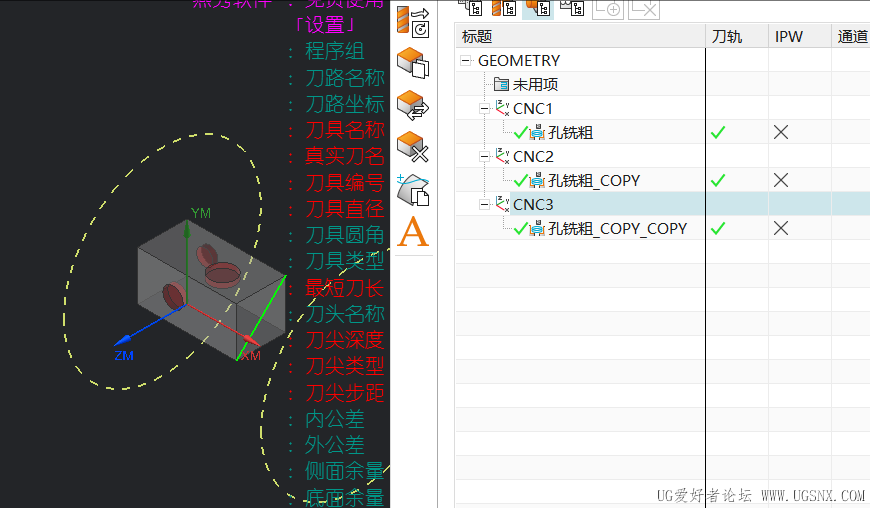Click the operation icon of 孔铣粗_COPY_COPY

537,228
